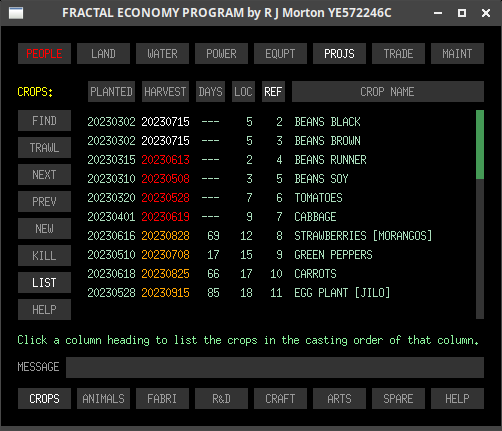
Task: Switch to the R&D bottom tab
Action: [221, 398]
